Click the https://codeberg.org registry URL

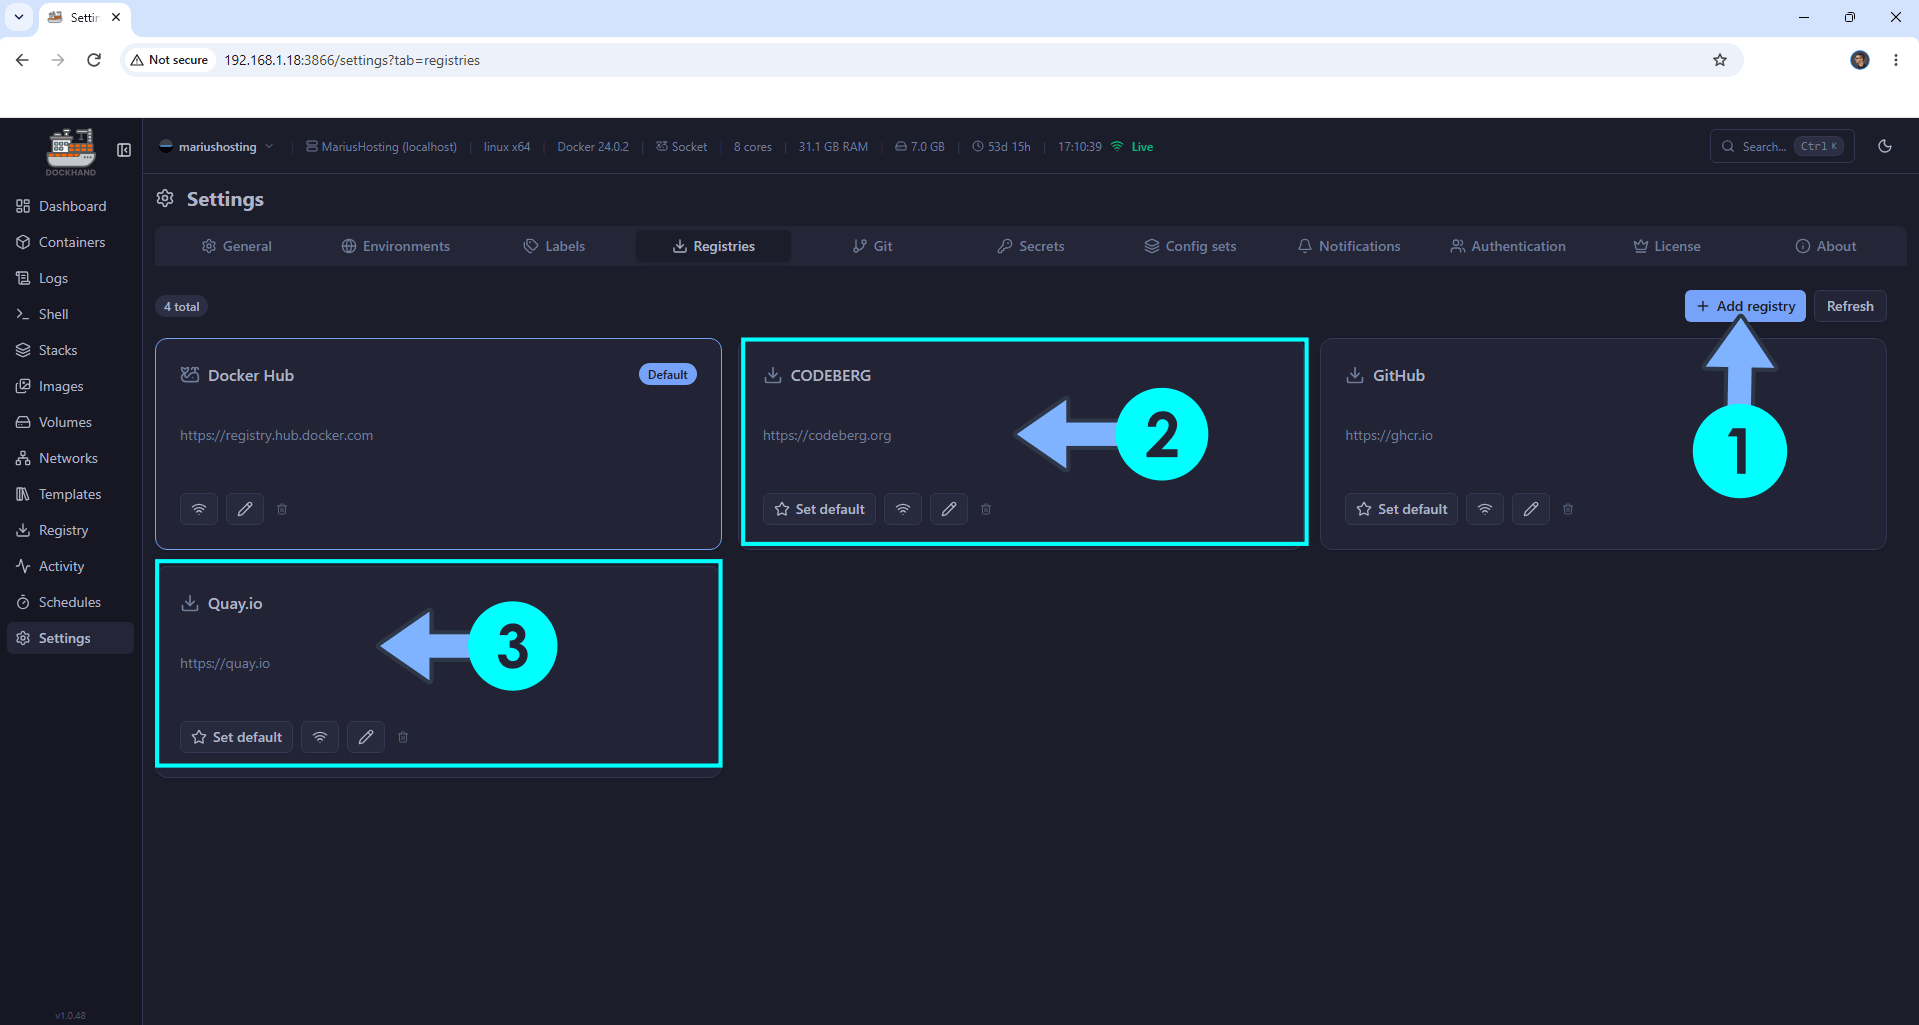pyautogui.click(x=827, y=435)
